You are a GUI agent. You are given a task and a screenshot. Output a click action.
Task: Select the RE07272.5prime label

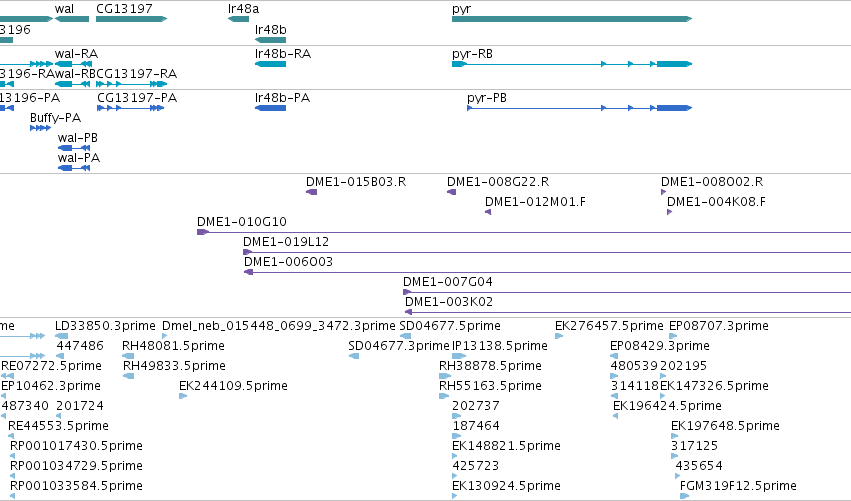52,366
